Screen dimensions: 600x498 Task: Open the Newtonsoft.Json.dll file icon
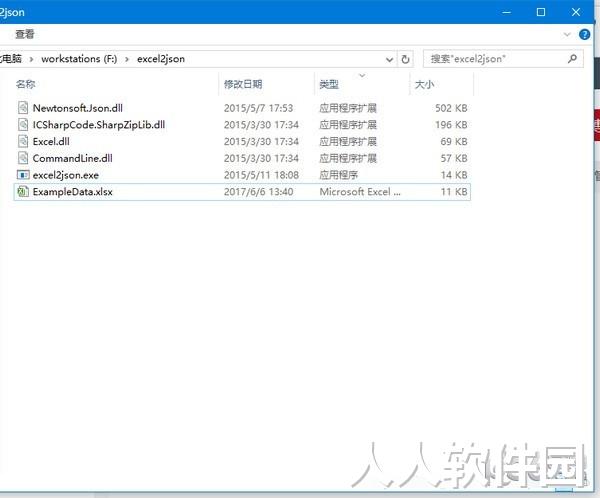23,108
